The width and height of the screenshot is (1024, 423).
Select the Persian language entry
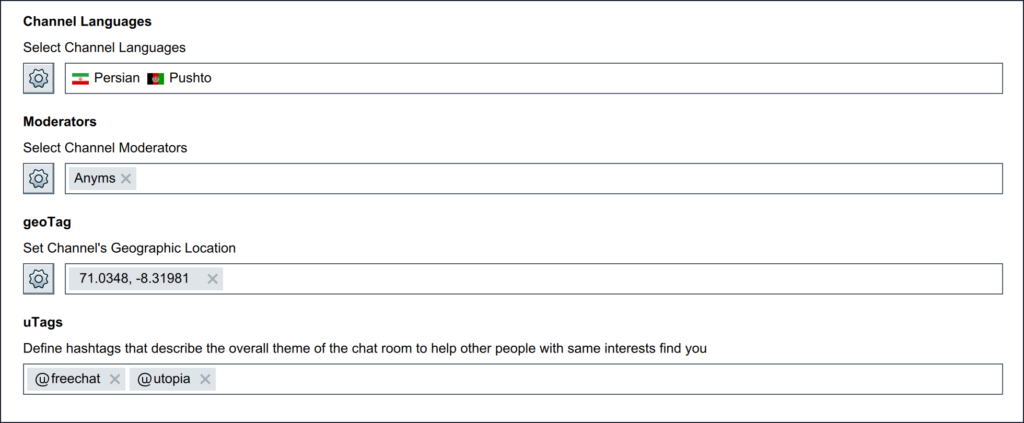116,78
